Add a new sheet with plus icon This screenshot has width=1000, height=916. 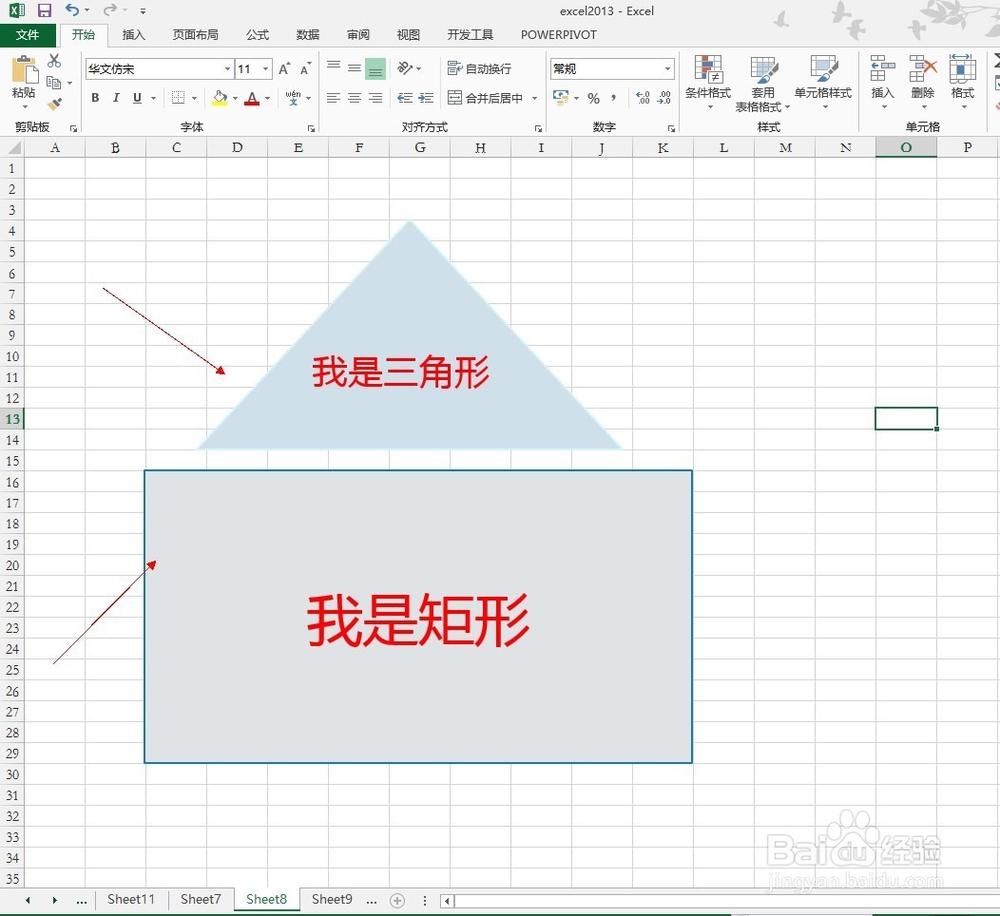397,900
